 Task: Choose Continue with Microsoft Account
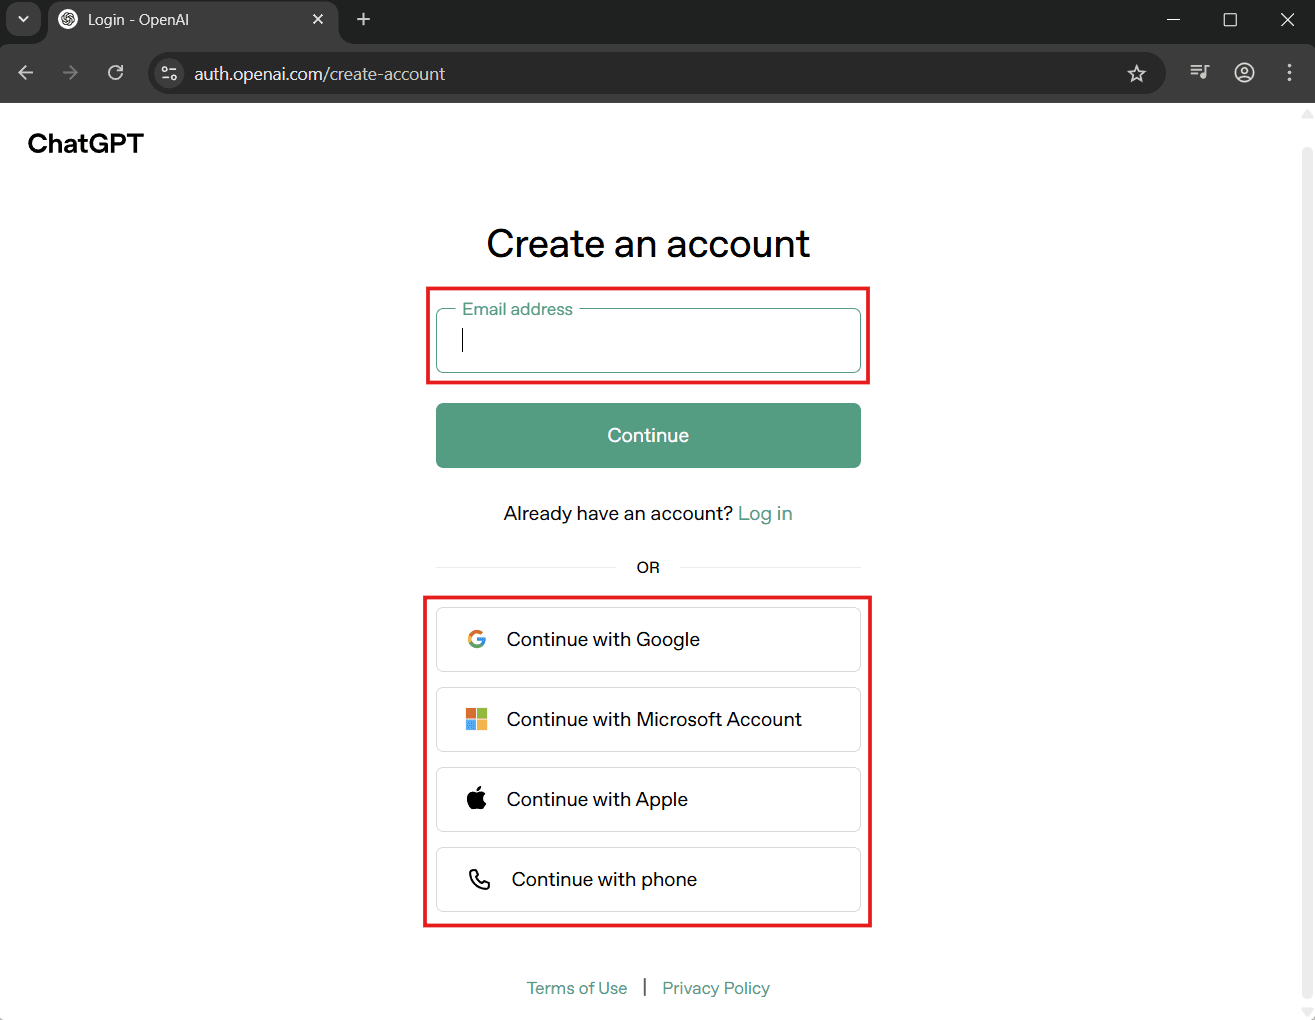648,719
